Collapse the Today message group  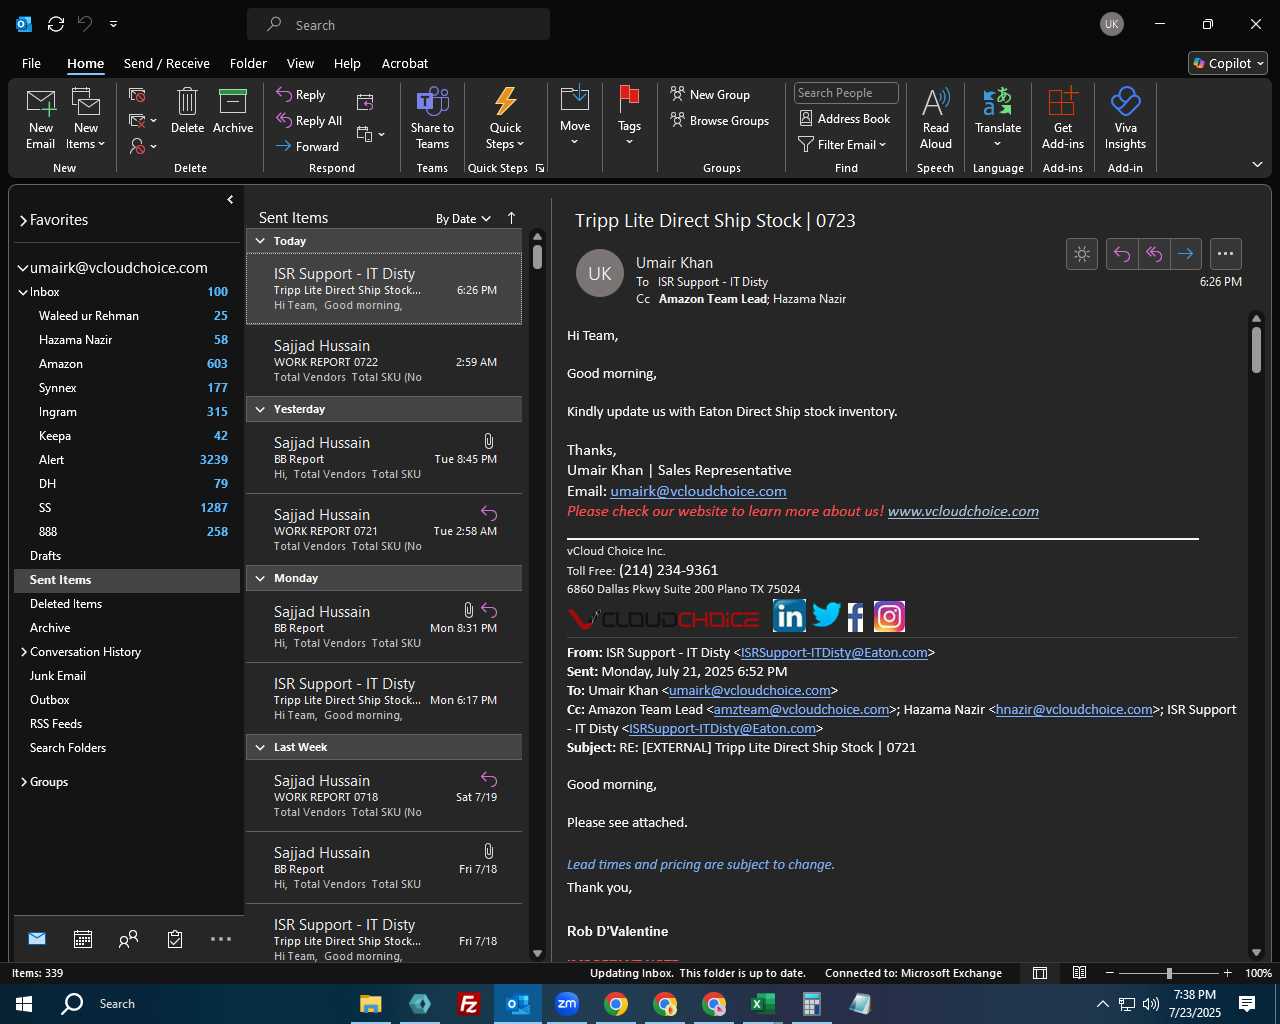(x=260, y=241)
